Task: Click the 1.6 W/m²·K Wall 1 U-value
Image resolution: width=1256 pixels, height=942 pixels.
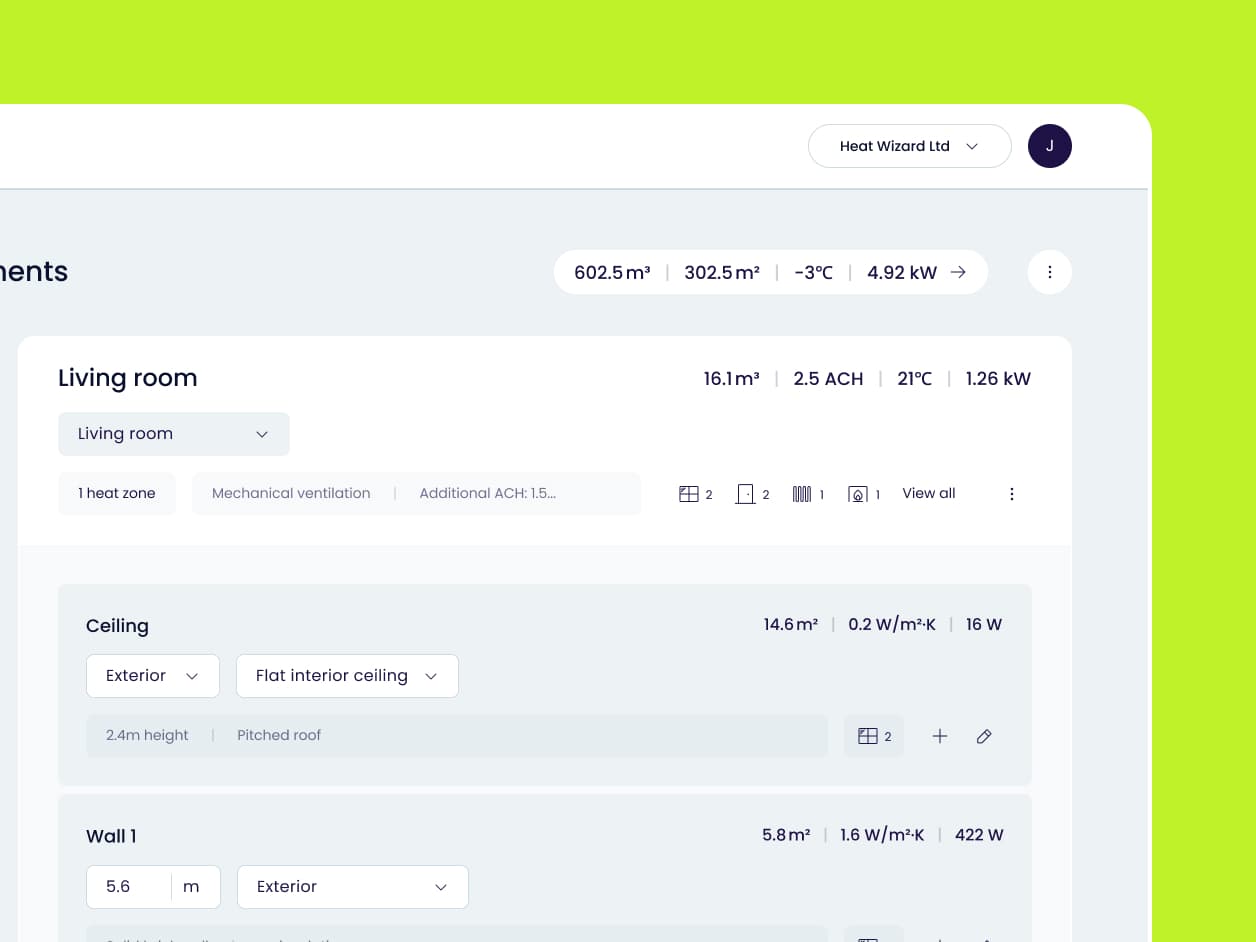Action: click(882, 835)
